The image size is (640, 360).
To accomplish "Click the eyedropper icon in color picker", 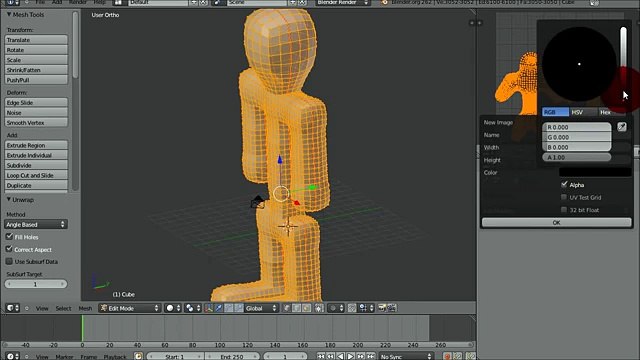I will coord(622,127).
